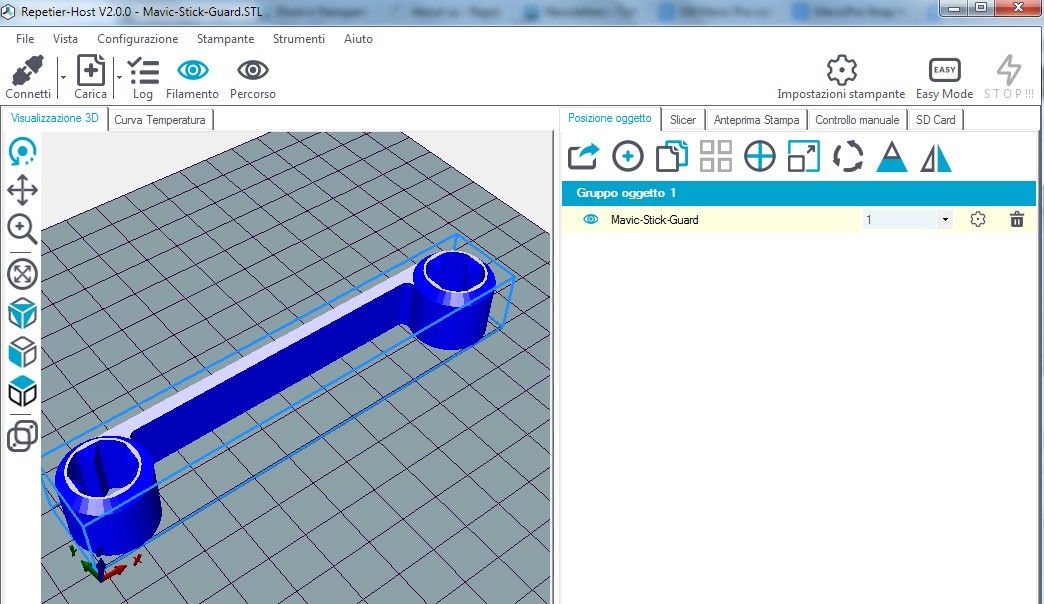Click the Carica load file icon
Viewport: 1044px width, 604px height.
pyautogui.click(x=91, y=72)
